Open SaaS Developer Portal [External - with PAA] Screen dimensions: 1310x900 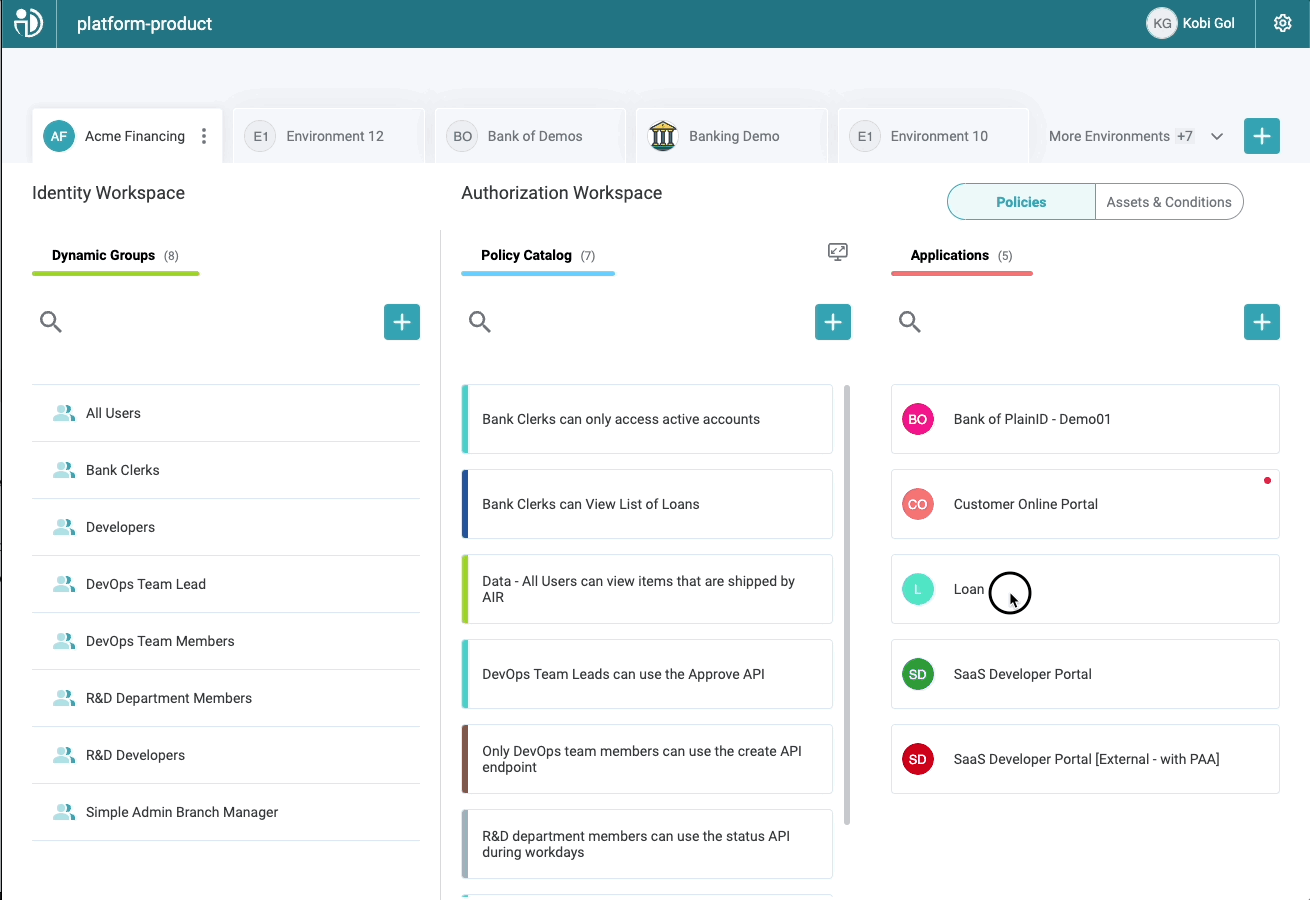pos(1085,759)
